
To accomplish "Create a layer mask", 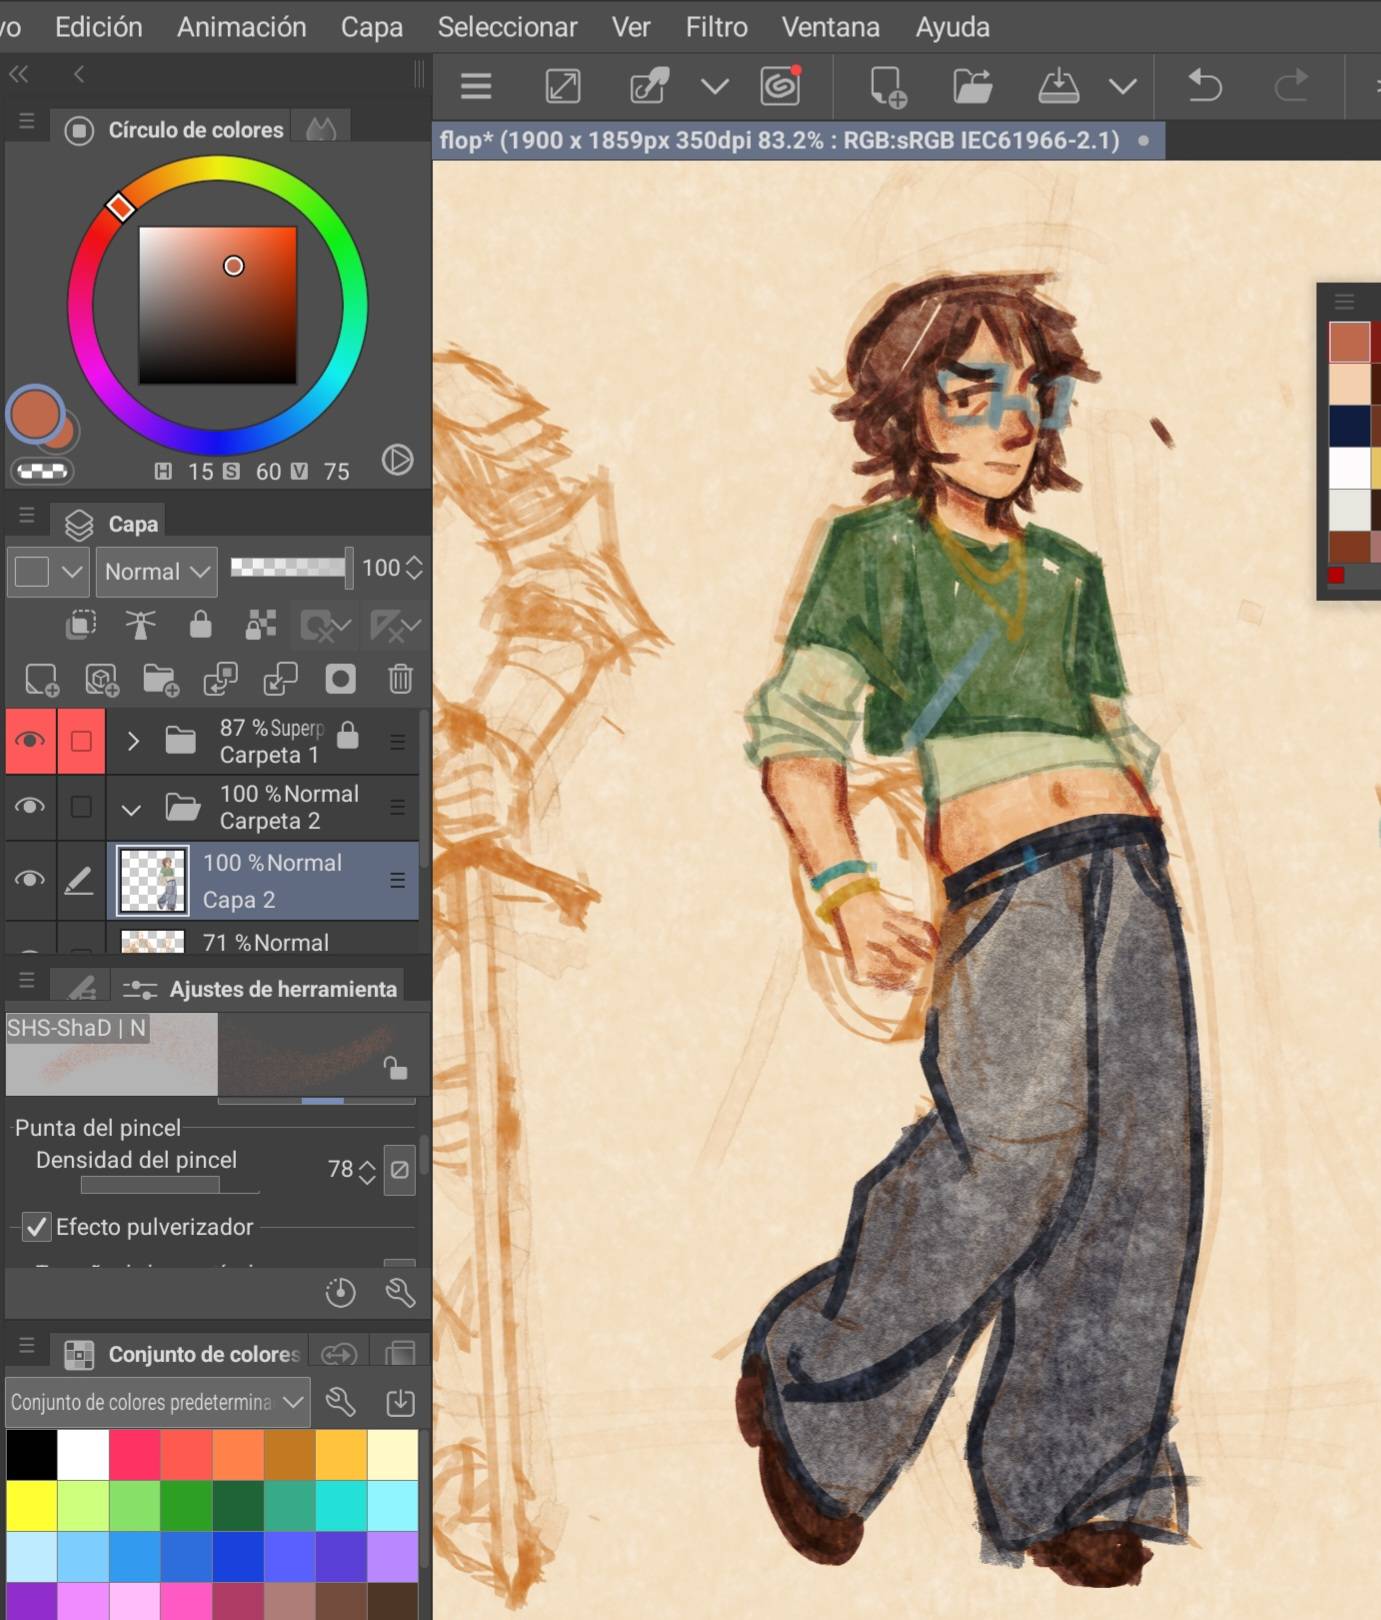I will tap(340, 680).
